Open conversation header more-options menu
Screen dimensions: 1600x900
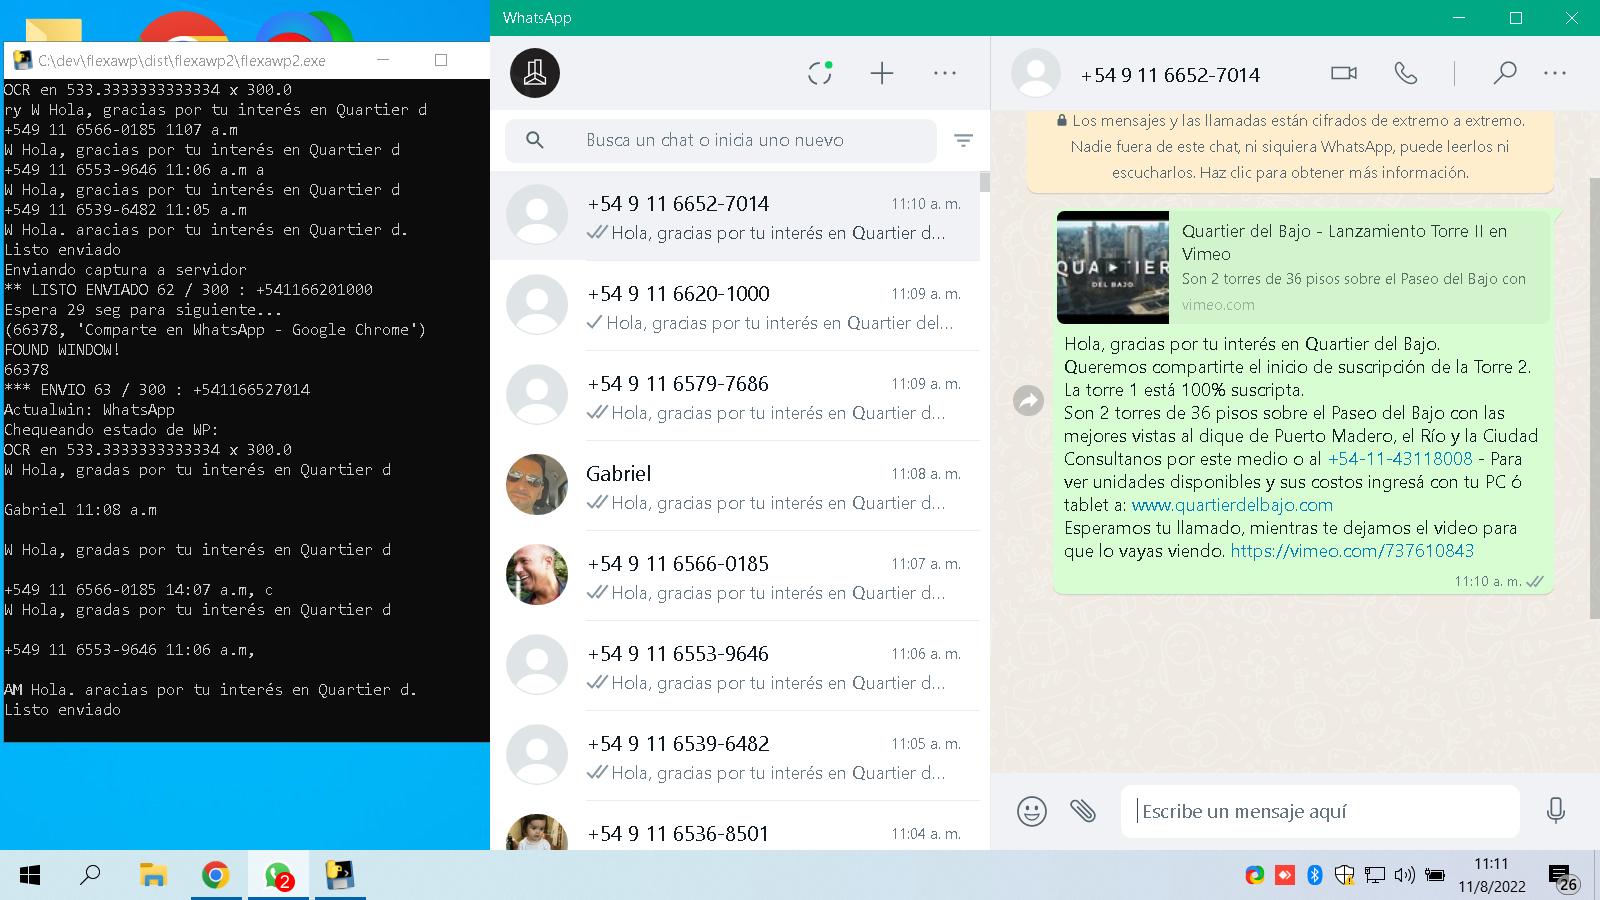(x=1555, y=73)
